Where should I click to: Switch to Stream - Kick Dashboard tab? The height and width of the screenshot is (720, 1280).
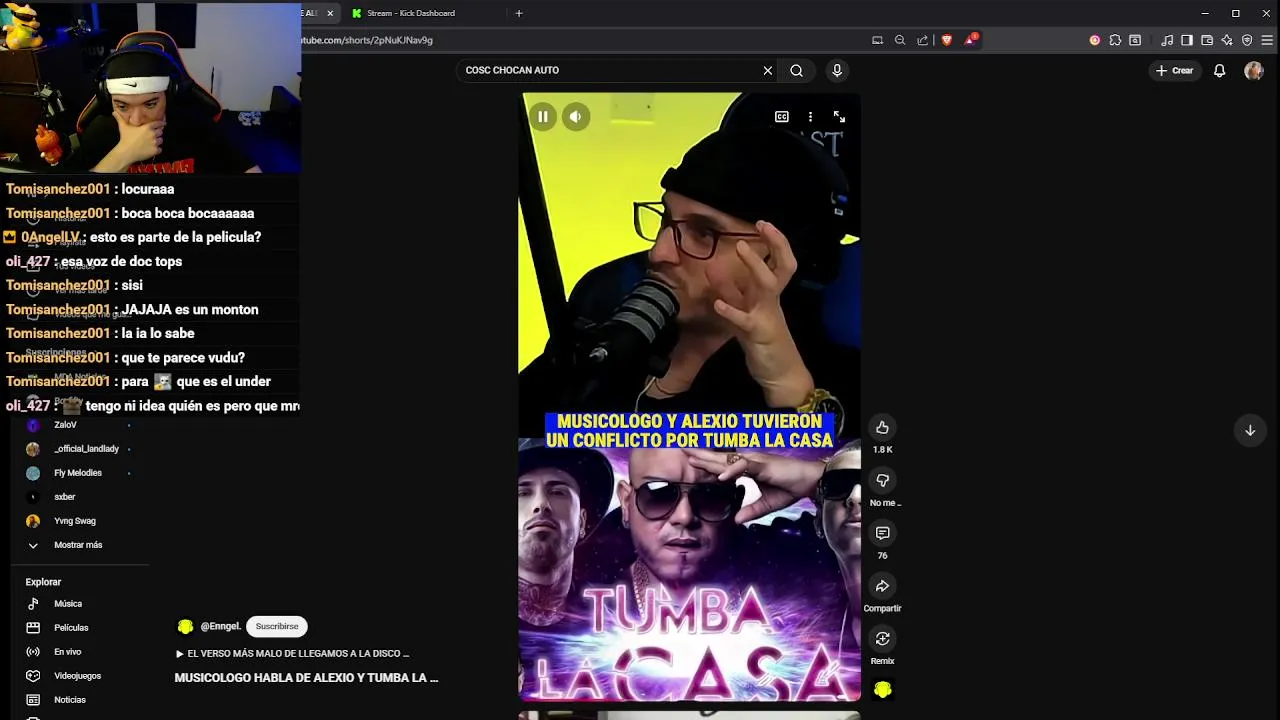[420, 13]
